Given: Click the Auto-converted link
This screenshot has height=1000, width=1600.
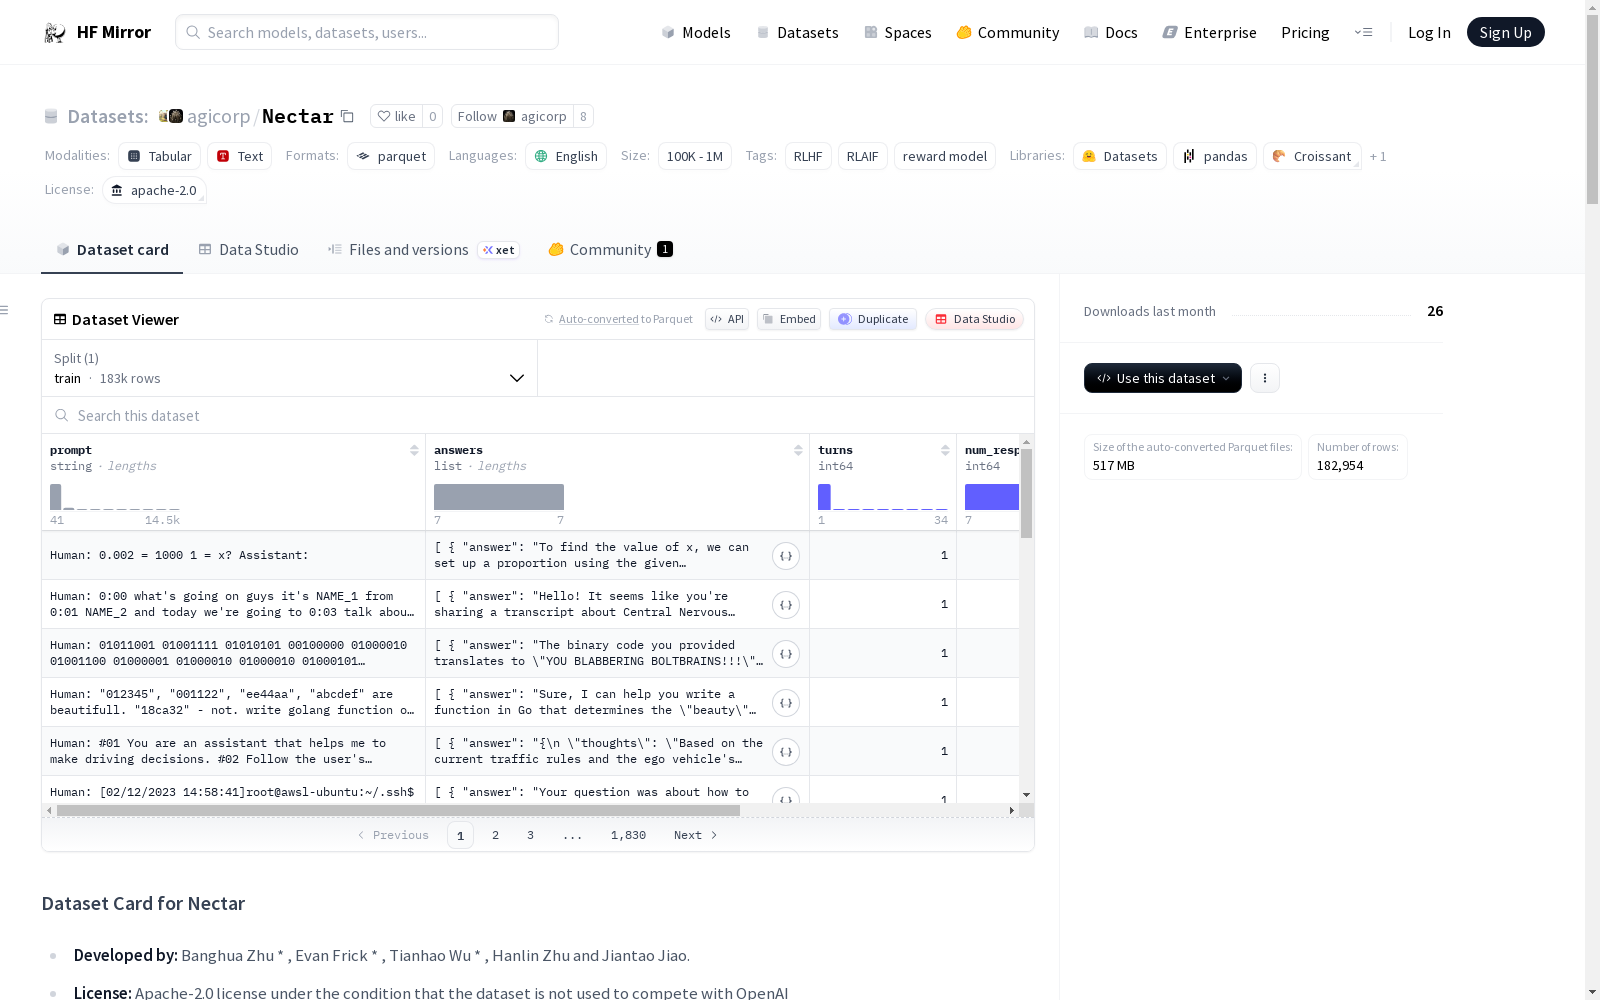Looking at the screenshot, I should (598, 319).
